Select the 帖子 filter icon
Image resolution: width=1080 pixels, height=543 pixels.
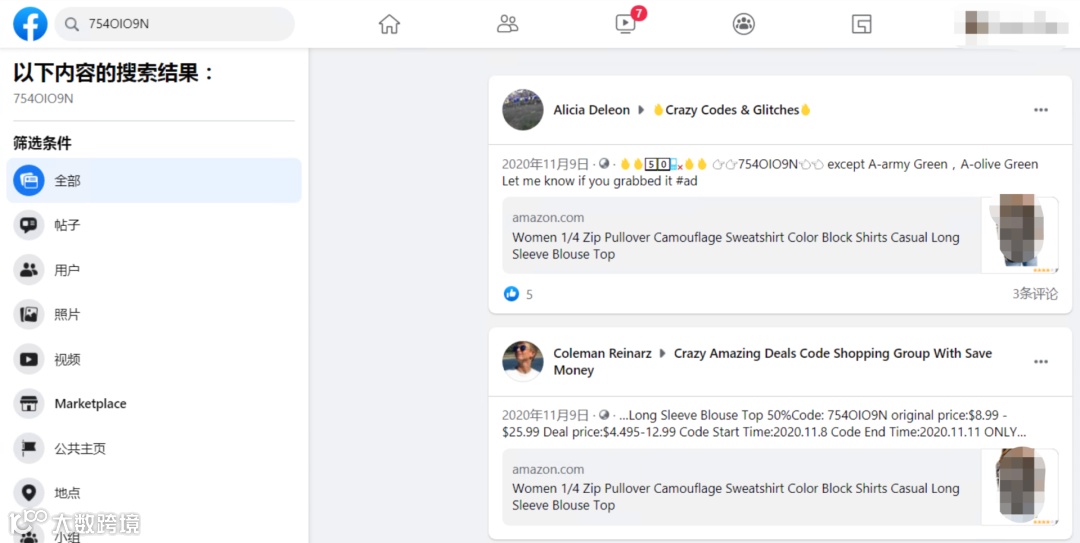29,225
